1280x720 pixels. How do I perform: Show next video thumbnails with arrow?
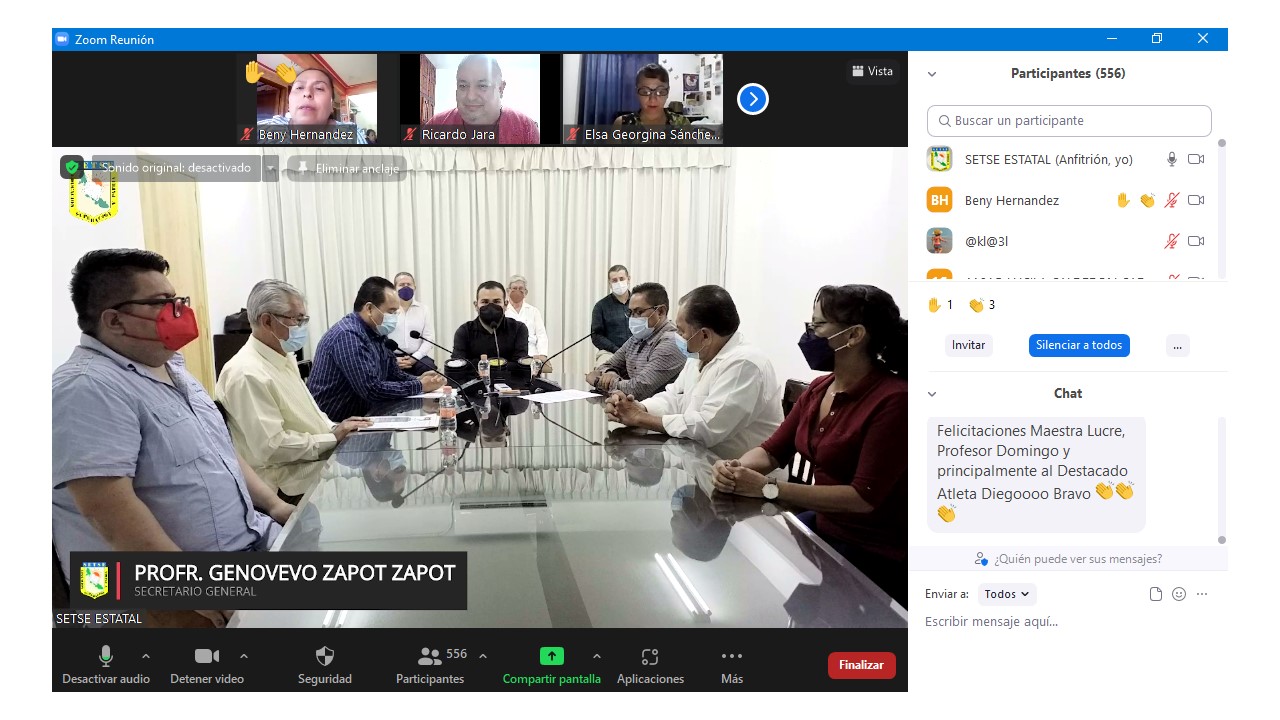753,99
